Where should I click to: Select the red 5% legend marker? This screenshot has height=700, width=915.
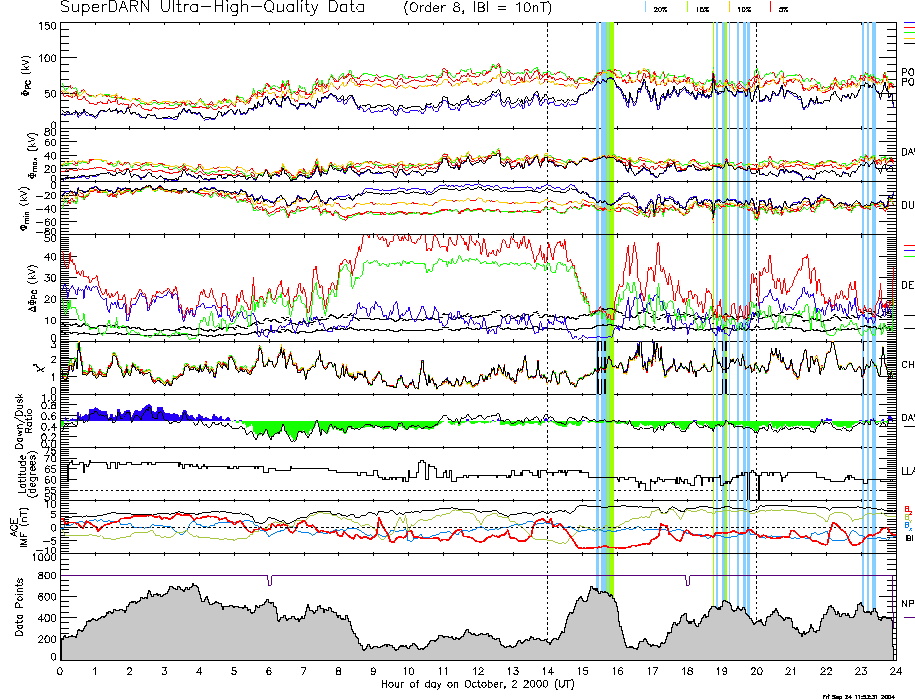(782, 8)
